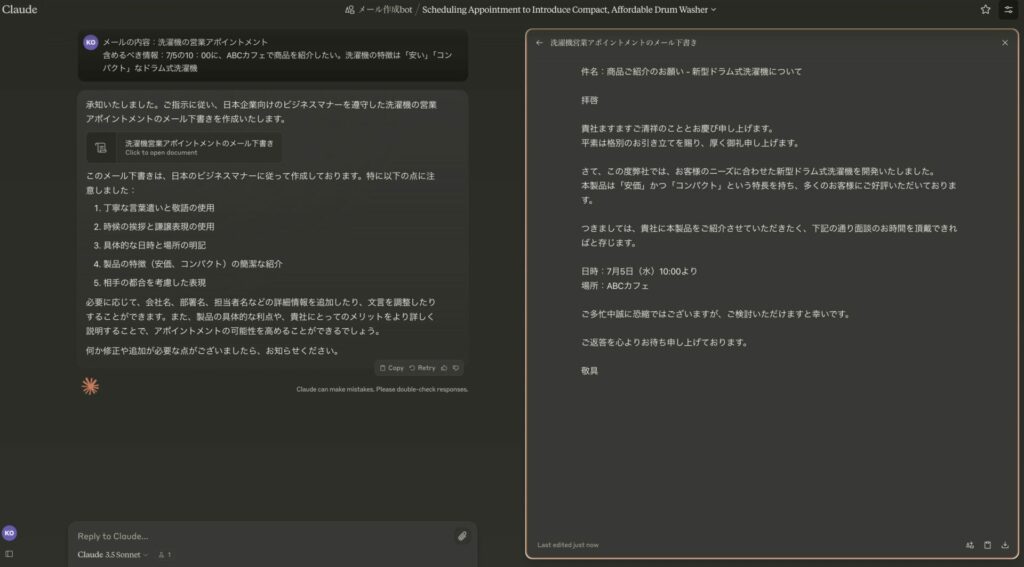1024x567 pixels.
Task: Click the Claude can make mistakes disclaimer
Action: 382,389
